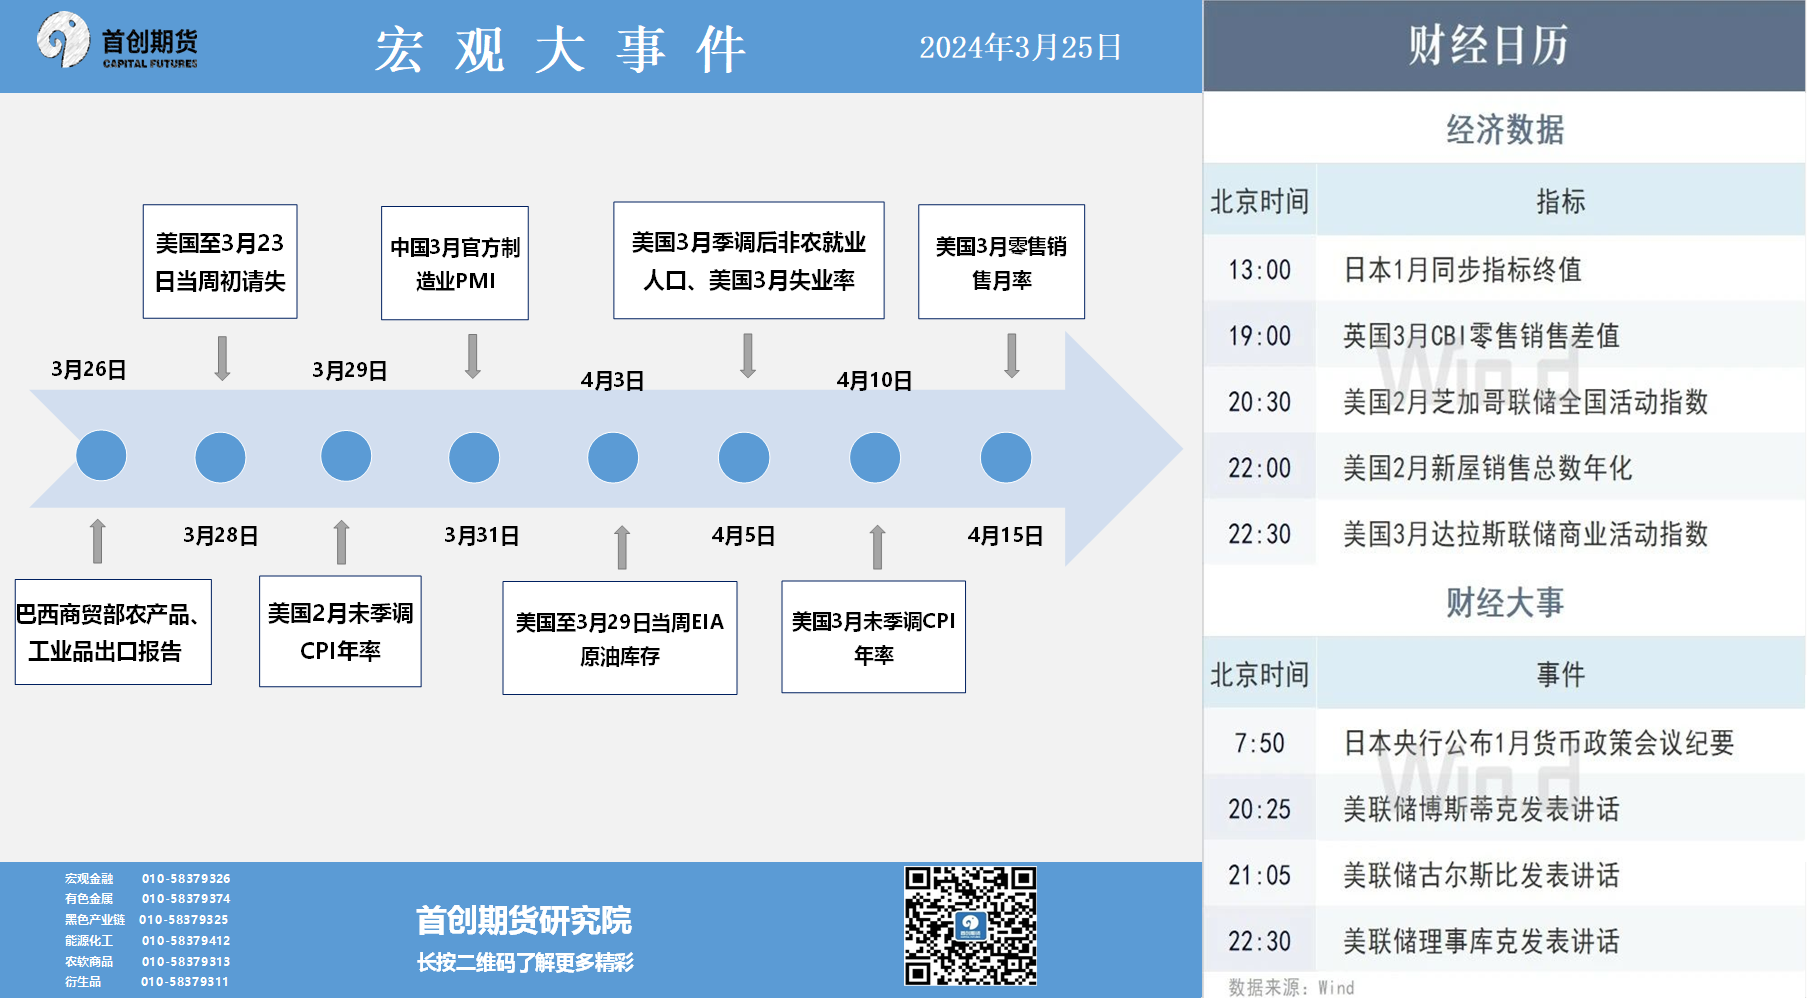Select the 英国3月CBI零售销售差值 row

point(1504,335)
